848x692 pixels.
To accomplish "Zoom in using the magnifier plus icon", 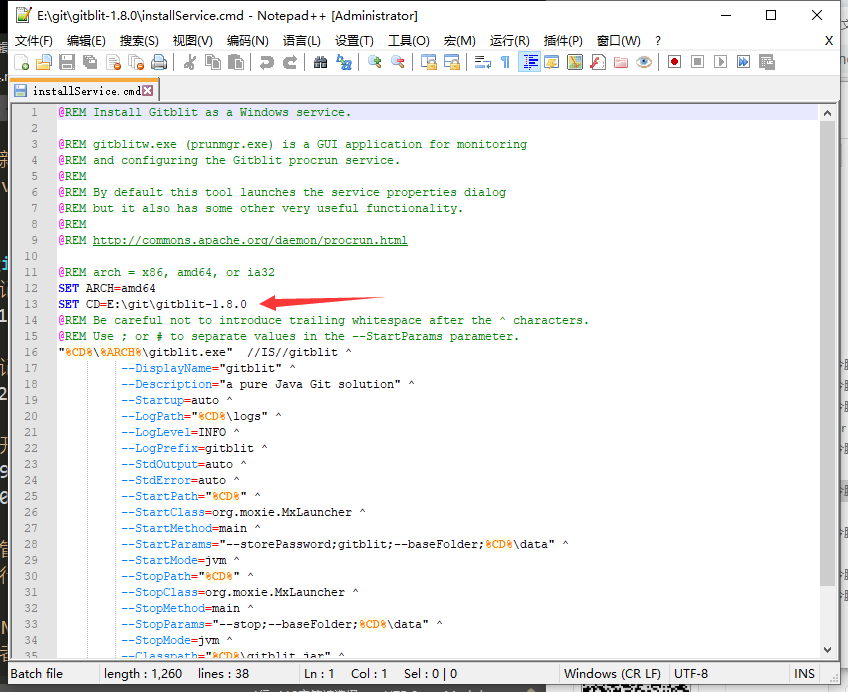I will [374, 62].
